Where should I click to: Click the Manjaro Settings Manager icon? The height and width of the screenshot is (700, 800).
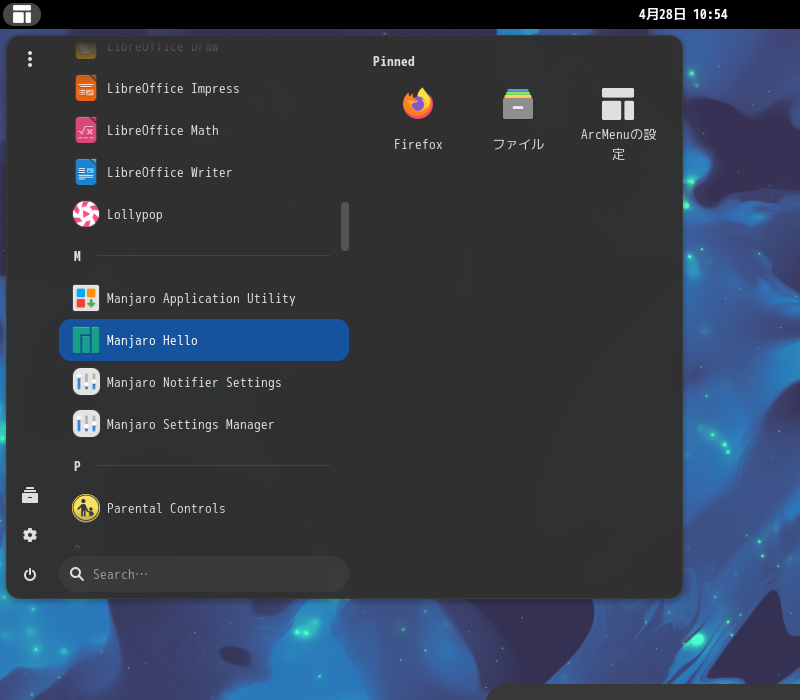[x=86, y=424]
